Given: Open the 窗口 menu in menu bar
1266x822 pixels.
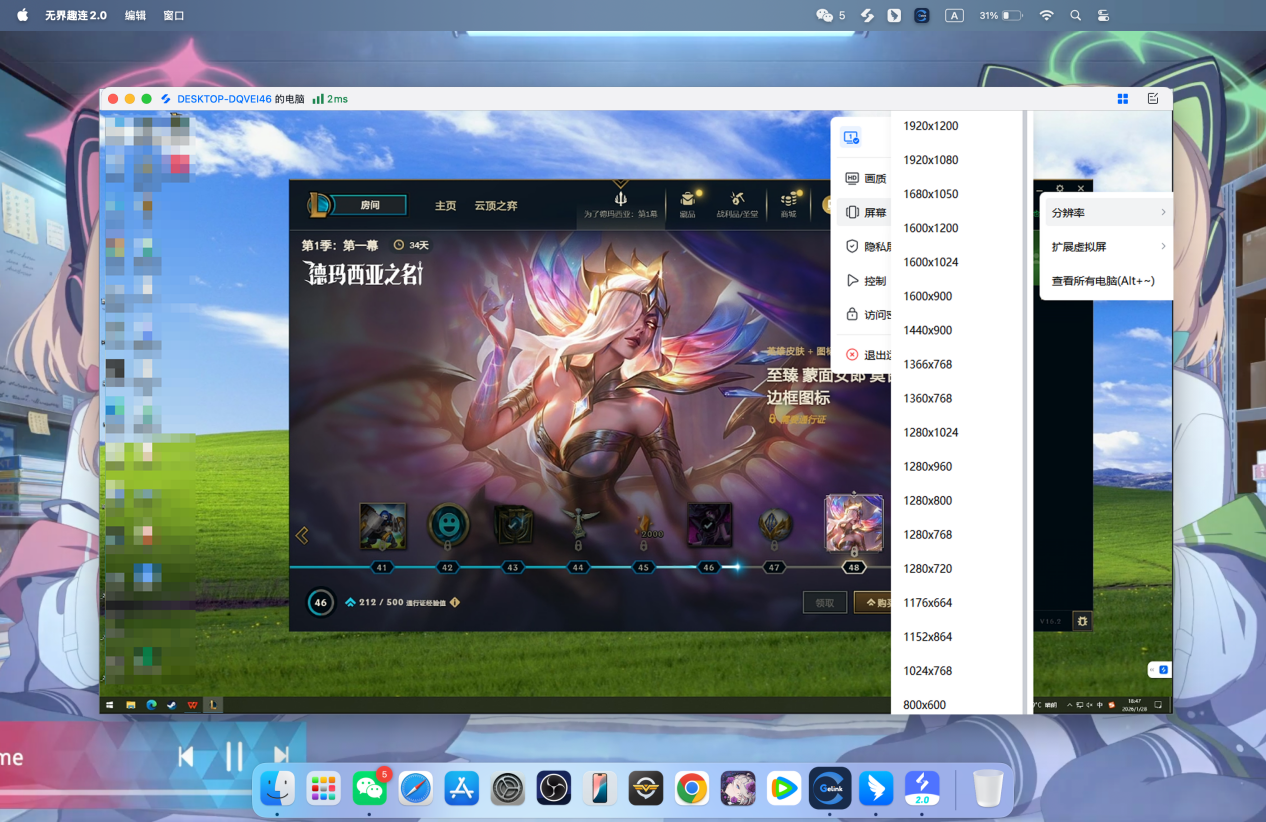Looking at the screenshot, I should pos(174,16).
